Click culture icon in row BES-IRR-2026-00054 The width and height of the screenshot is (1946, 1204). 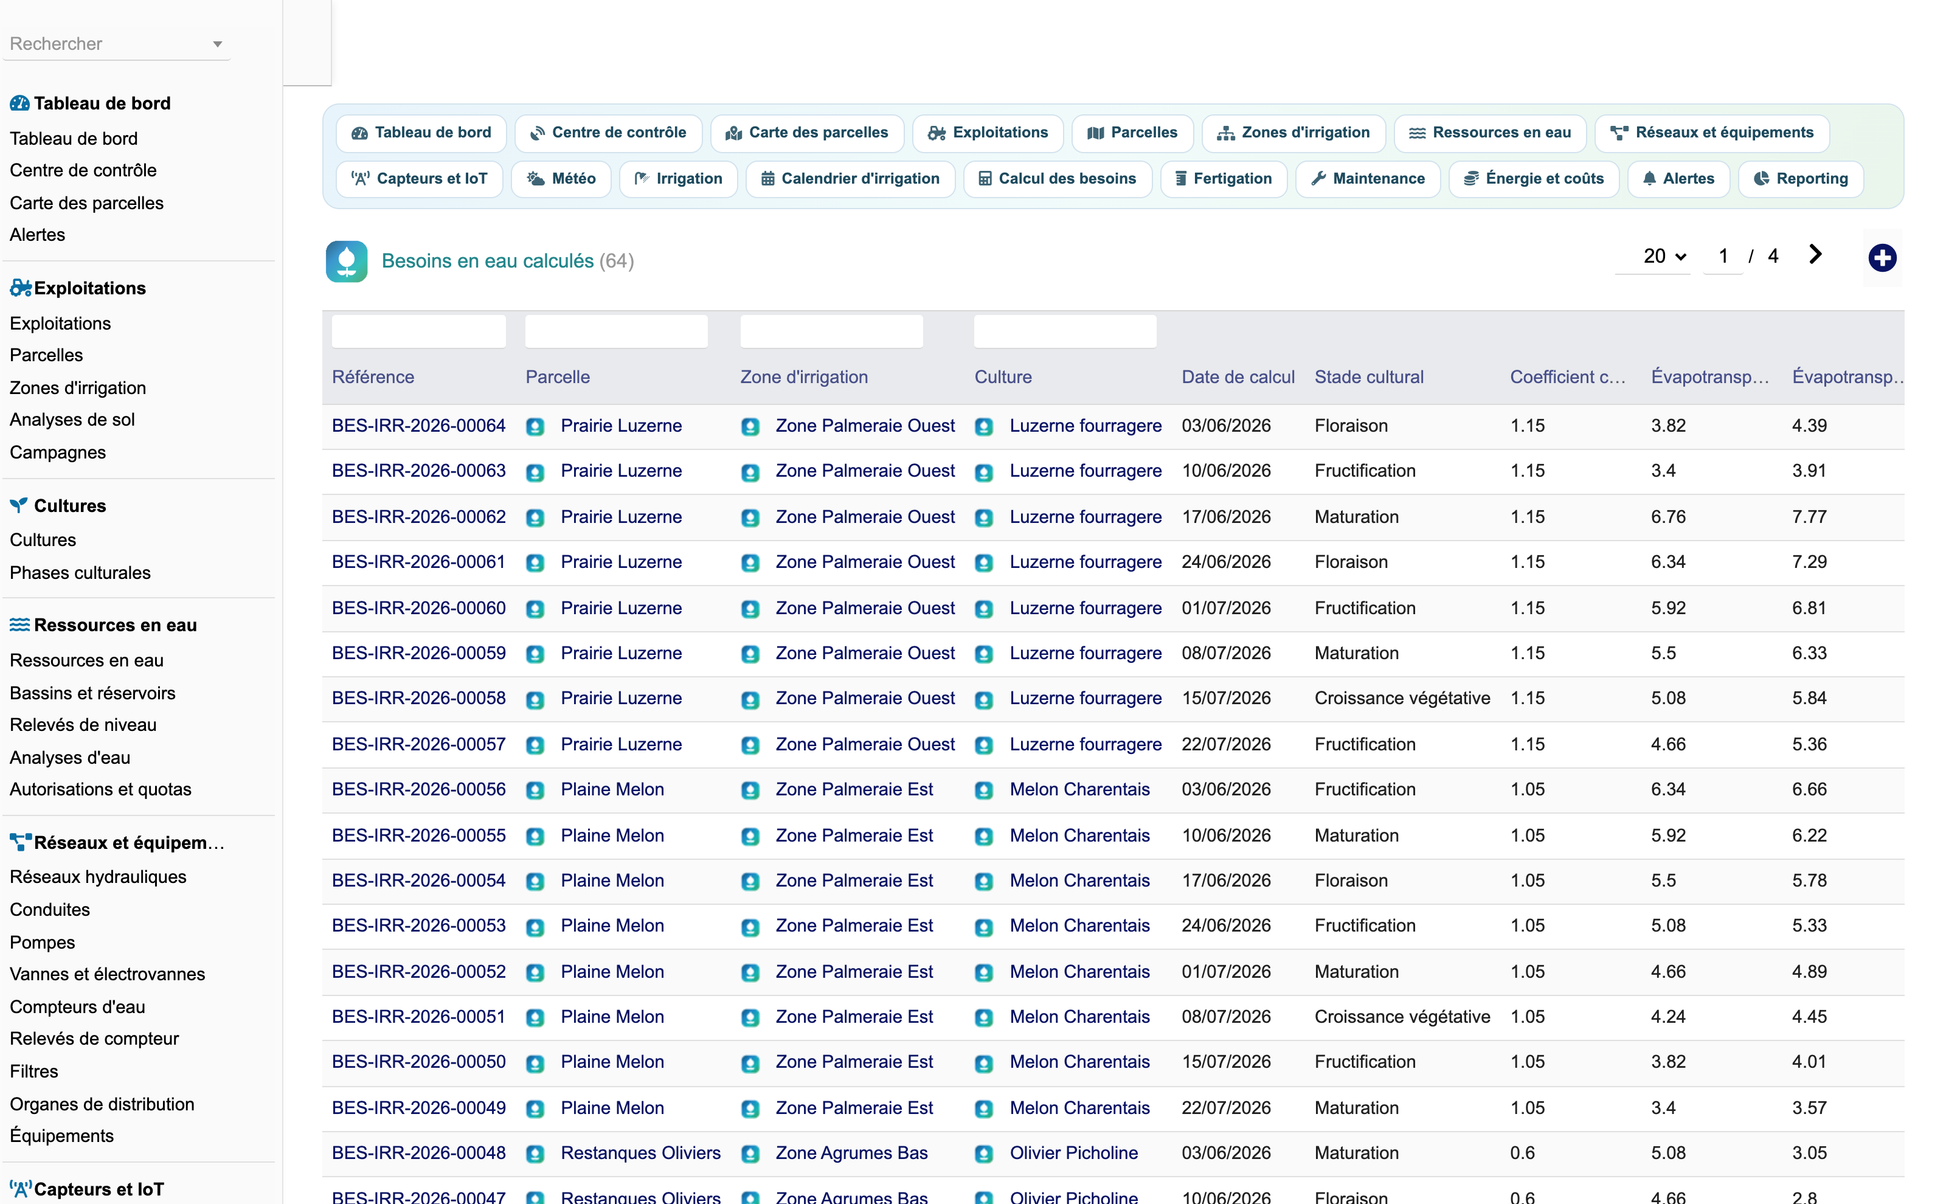tap(984, 882)
